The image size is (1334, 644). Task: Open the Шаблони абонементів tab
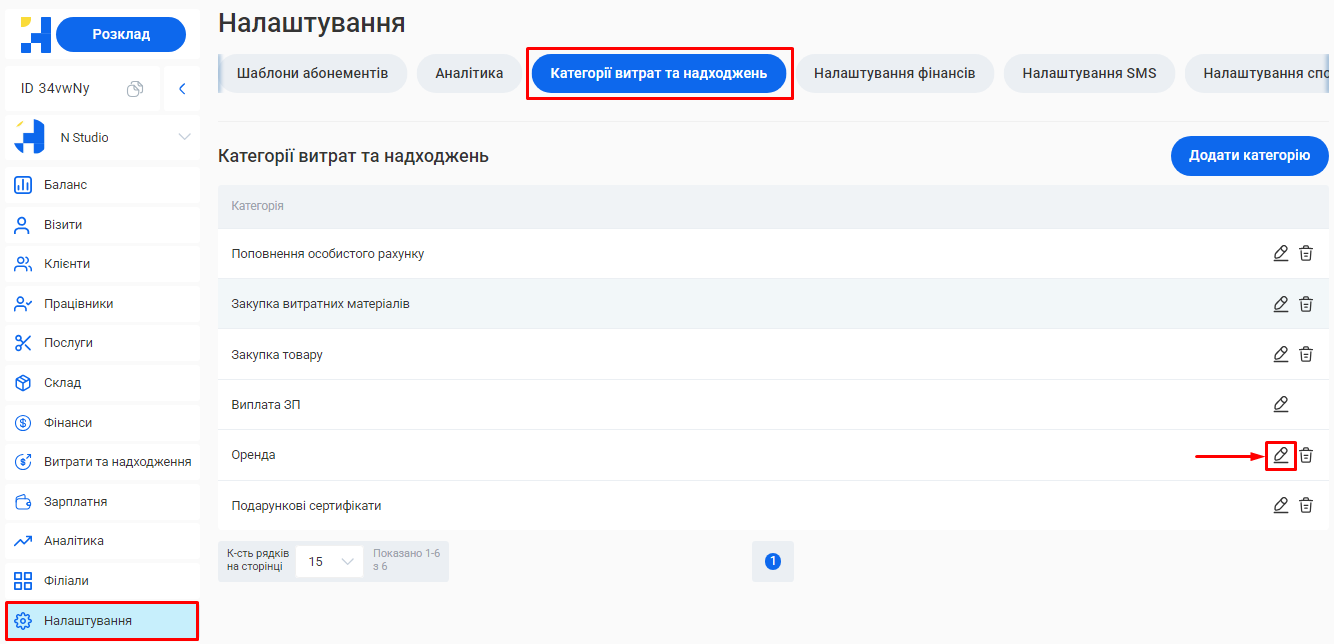(312, 73)
